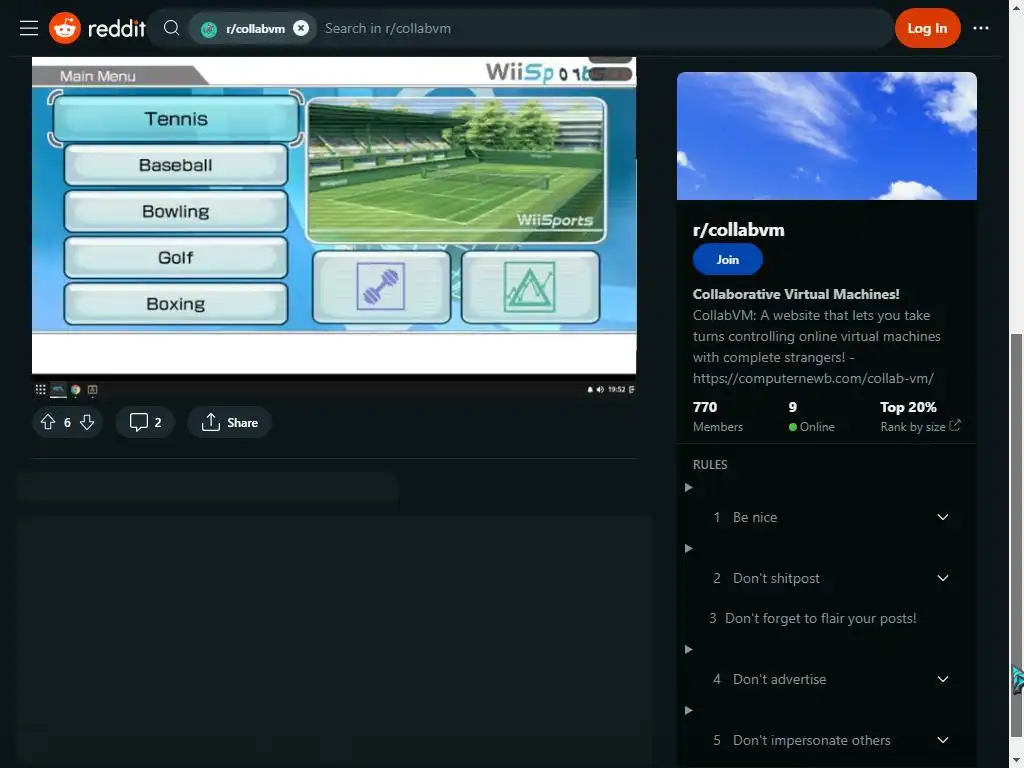Image resolution: width=1024 pixels, height=768 pixels.
Task: Click the search magnifier icon
Action: [x=171, y=28]
